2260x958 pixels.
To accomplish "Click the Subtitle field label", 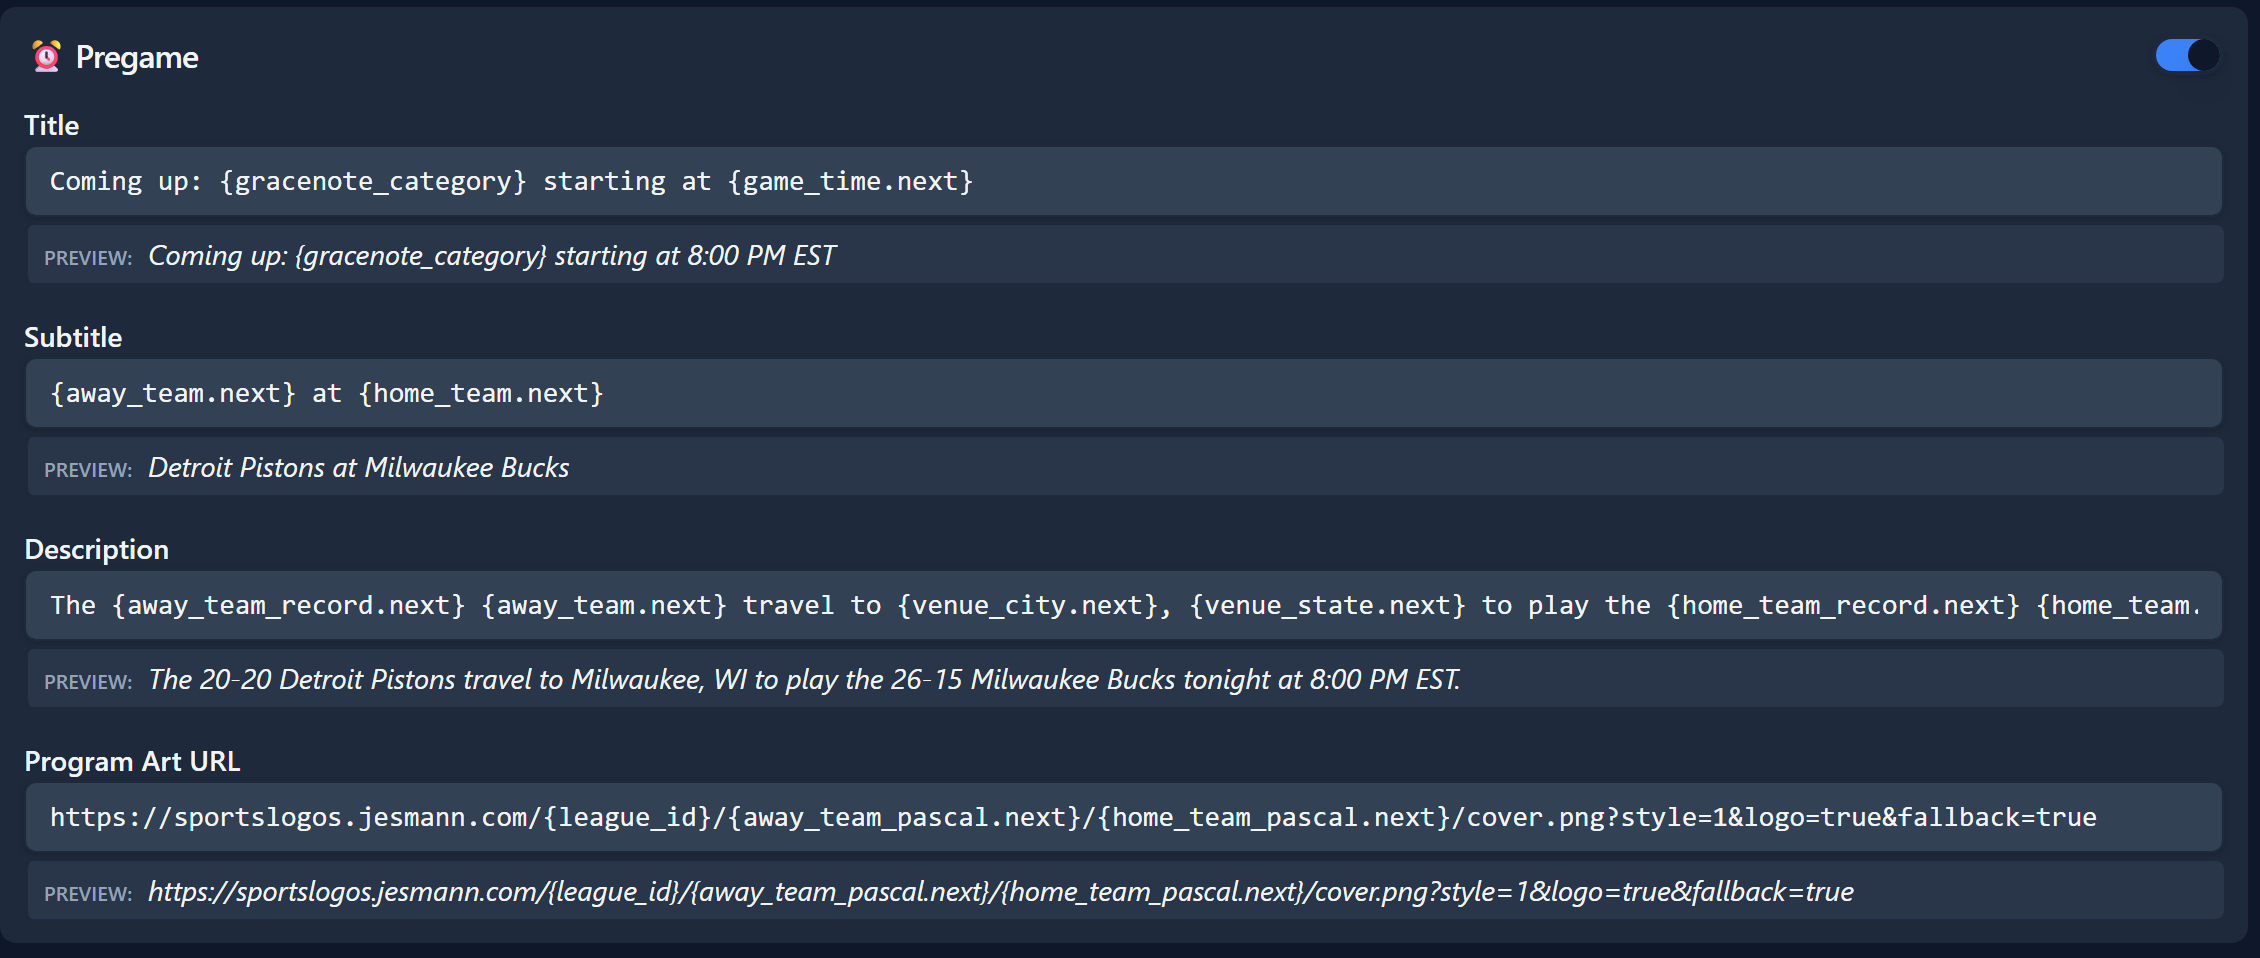I will 73,338.
